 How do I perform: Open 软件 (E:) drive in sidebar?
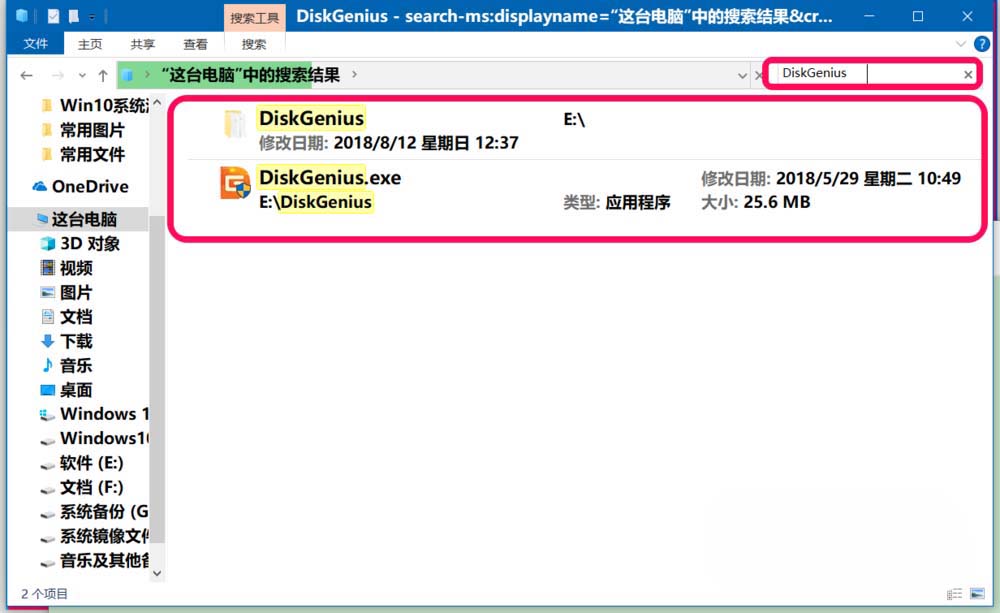(91, 463)
